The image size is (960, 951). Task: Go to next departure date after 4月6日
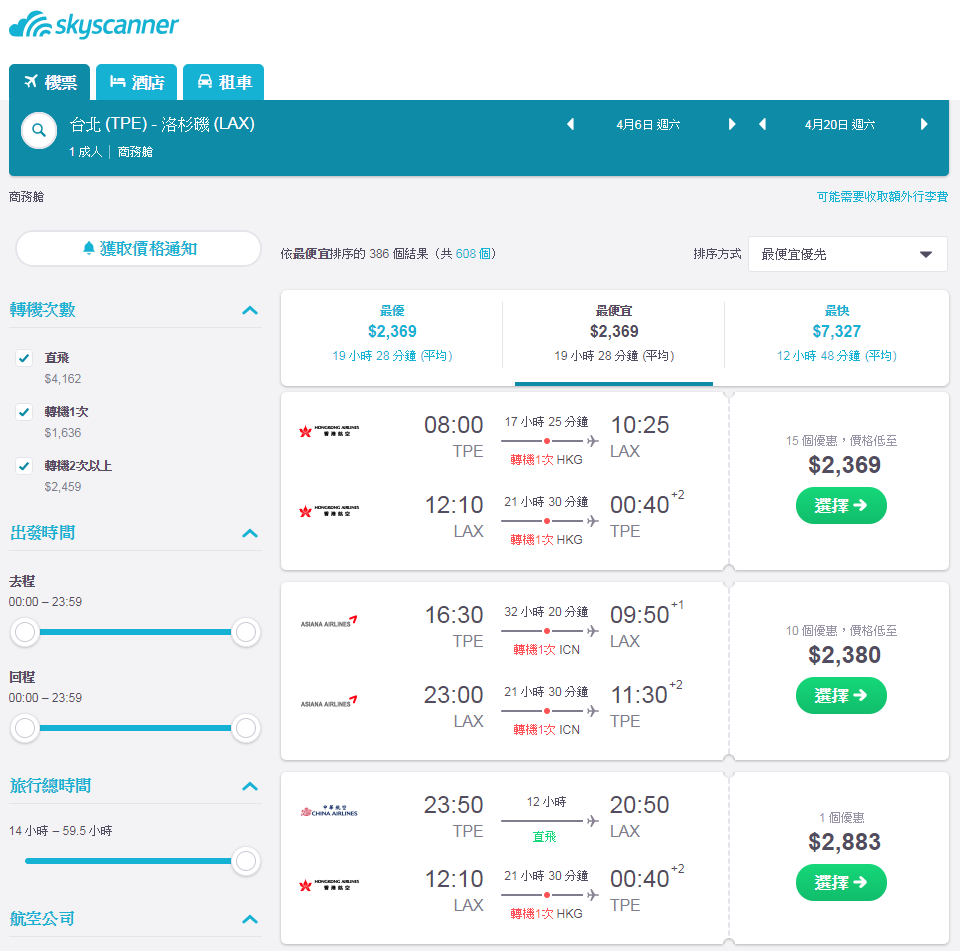pyautogui.click(x=732, y=124)
